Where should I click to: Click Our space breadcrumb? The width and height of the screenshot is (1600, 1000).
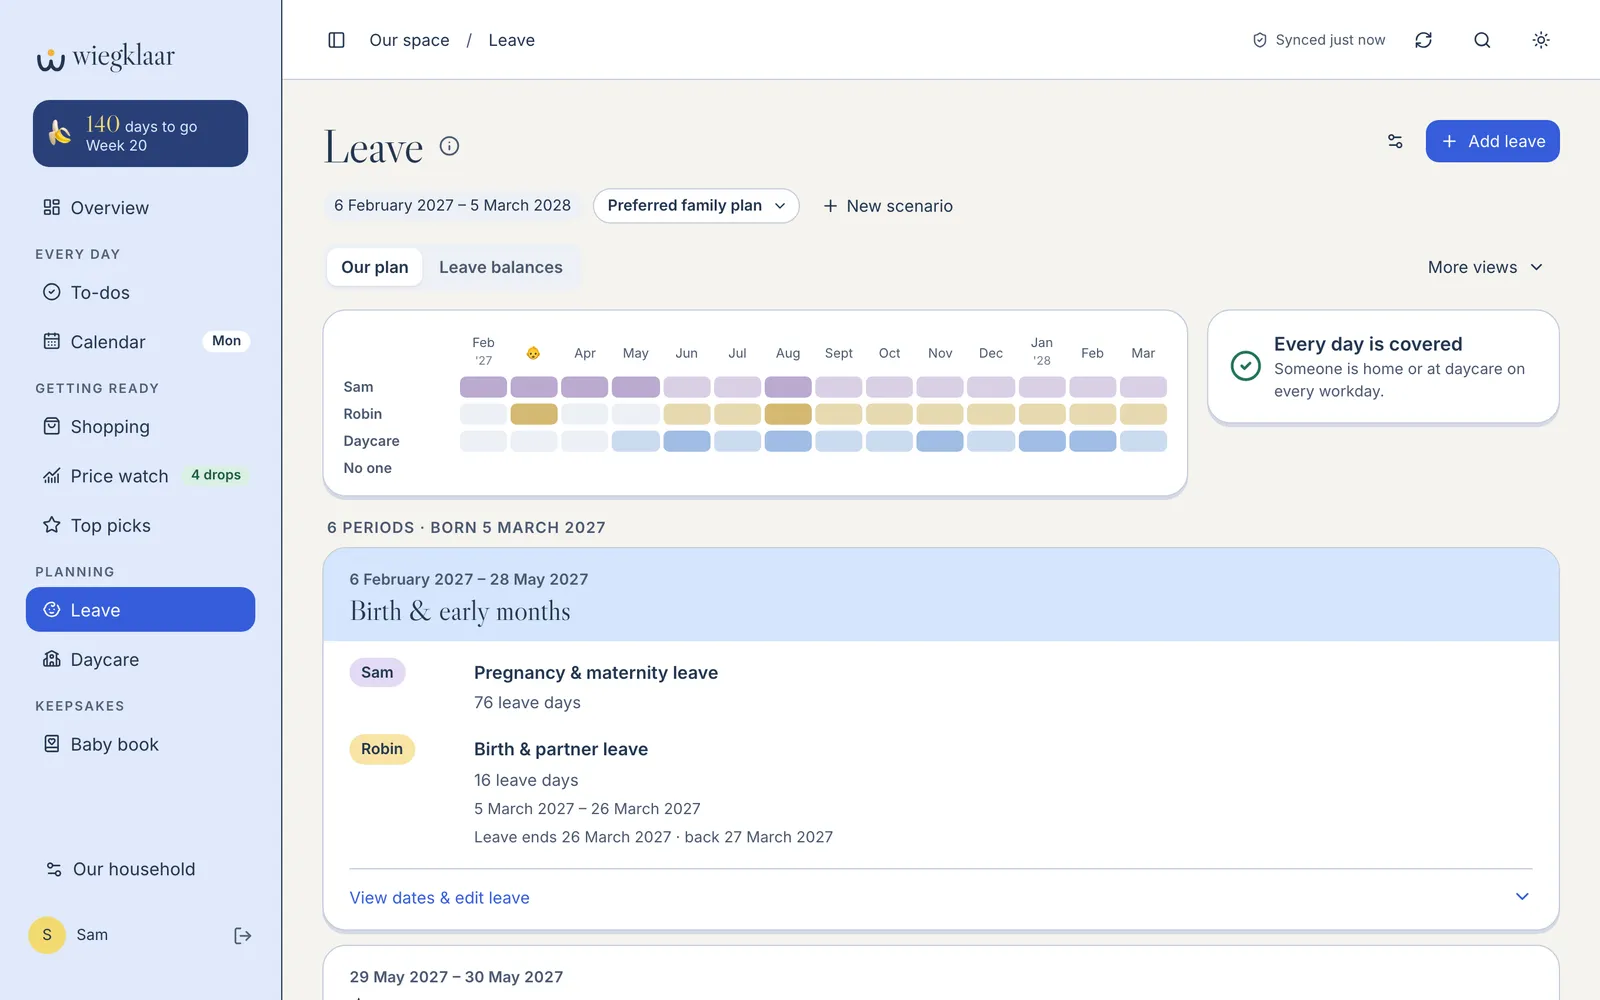[x=409, y=40]
